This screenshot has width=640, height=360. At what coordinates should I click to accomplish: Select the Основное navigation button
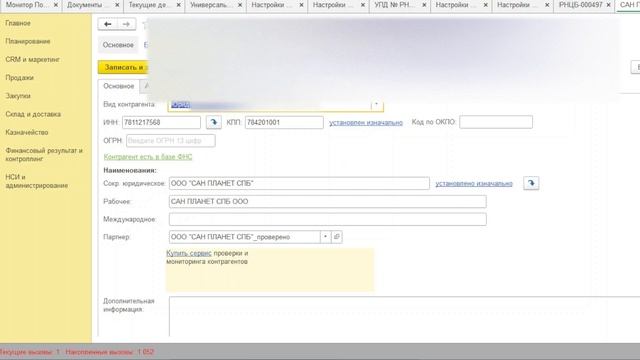[x=118, y=45]
